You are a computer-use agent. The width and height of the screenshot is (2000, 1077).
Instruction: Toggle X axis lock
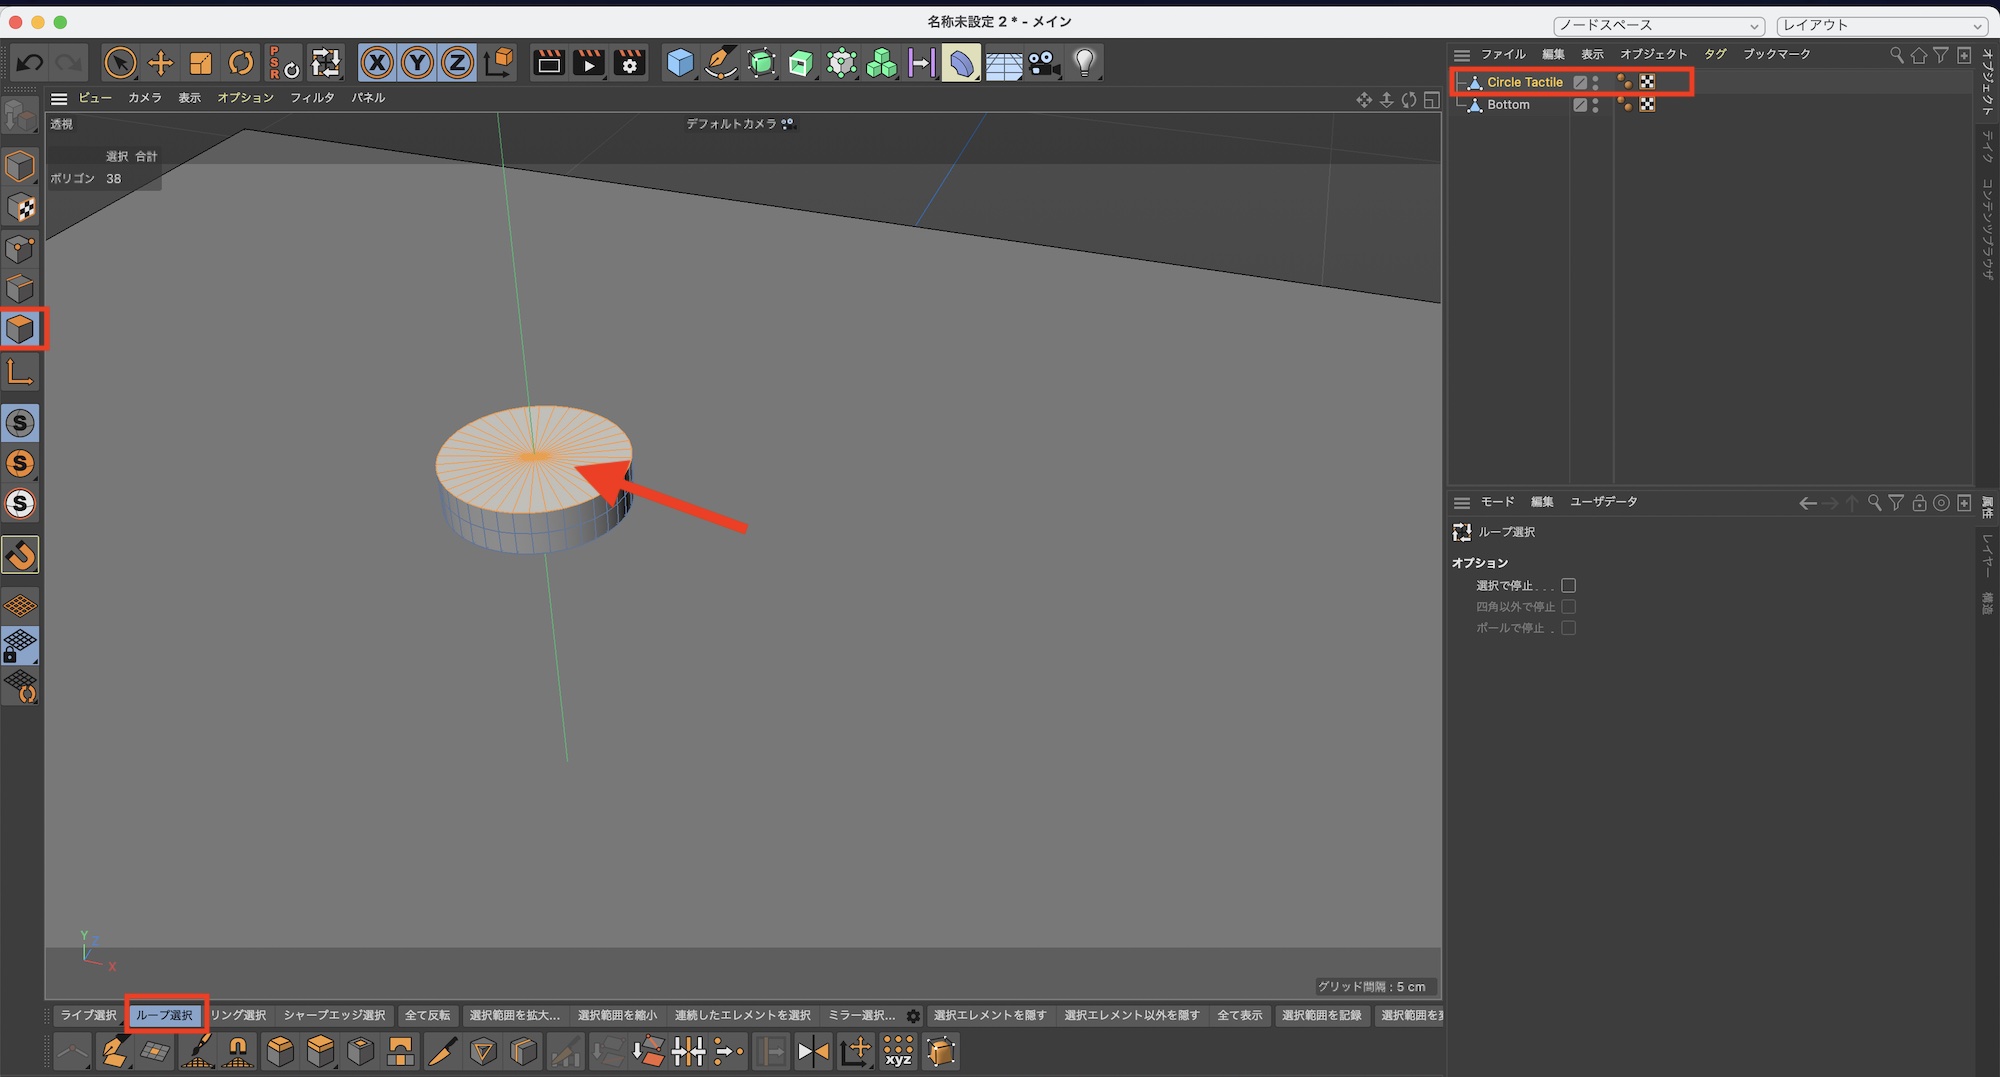tap(376, 63)
